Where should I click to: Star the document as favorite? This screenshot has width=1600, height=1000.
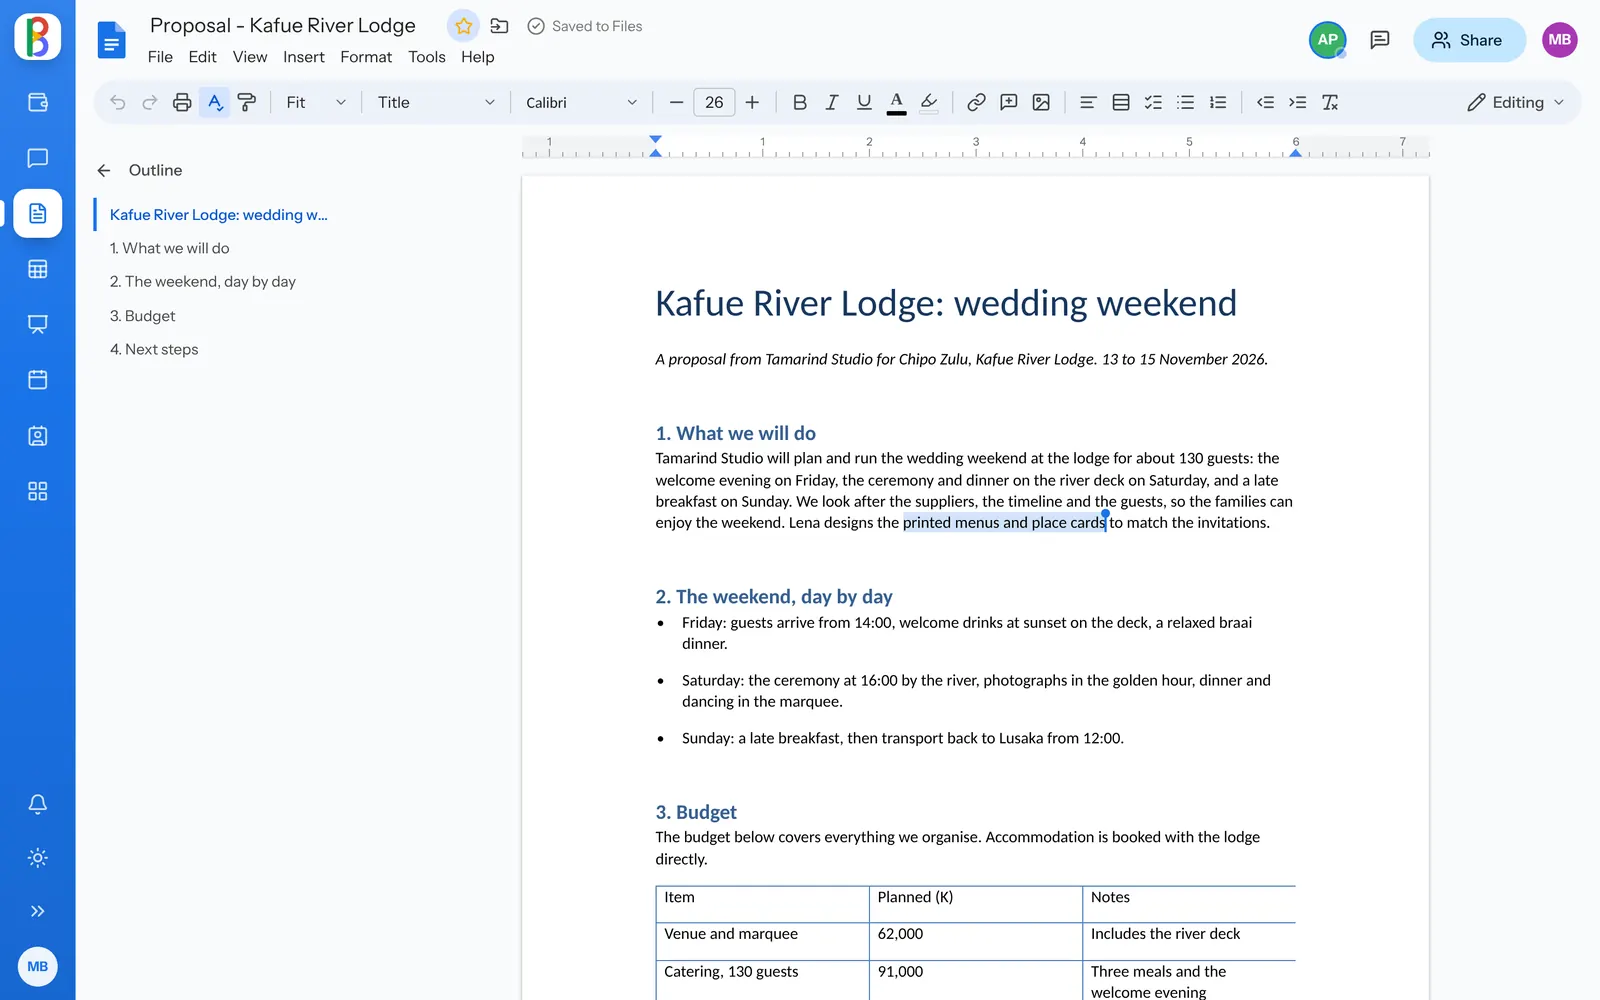(463, 26)
